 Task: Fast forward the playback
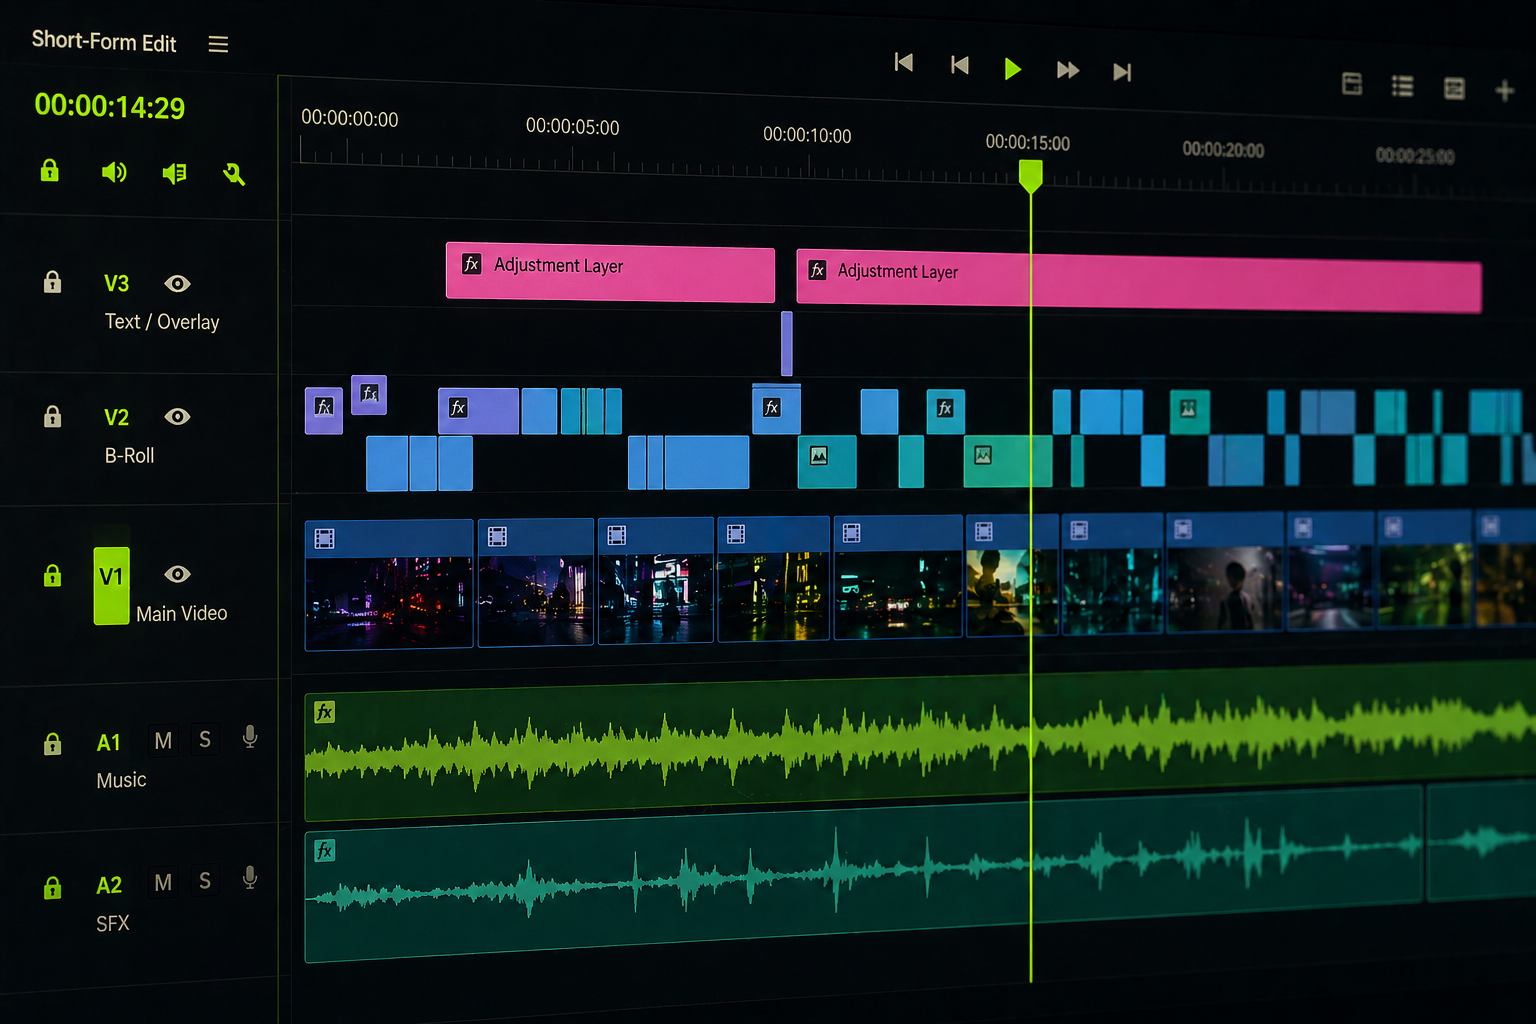click(x=1068, y=69)
